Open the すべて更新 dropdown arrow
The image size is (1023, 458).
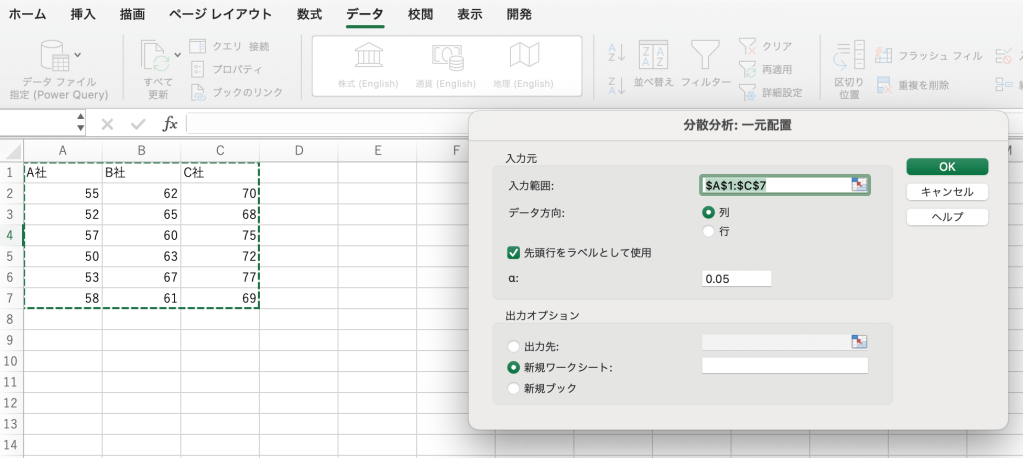(x=178, y=54)
